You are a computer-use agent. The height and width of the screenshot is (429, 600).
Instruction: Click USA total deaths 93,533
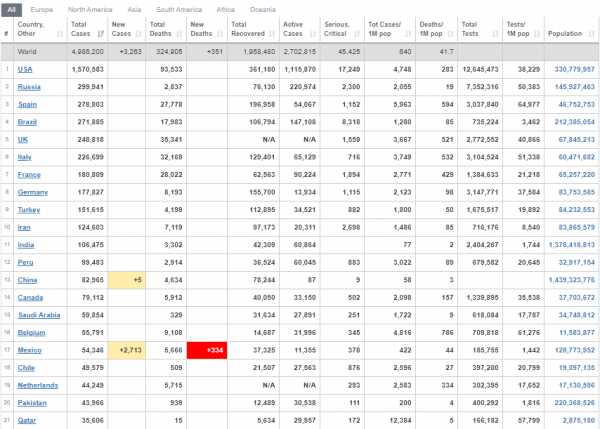171,70
